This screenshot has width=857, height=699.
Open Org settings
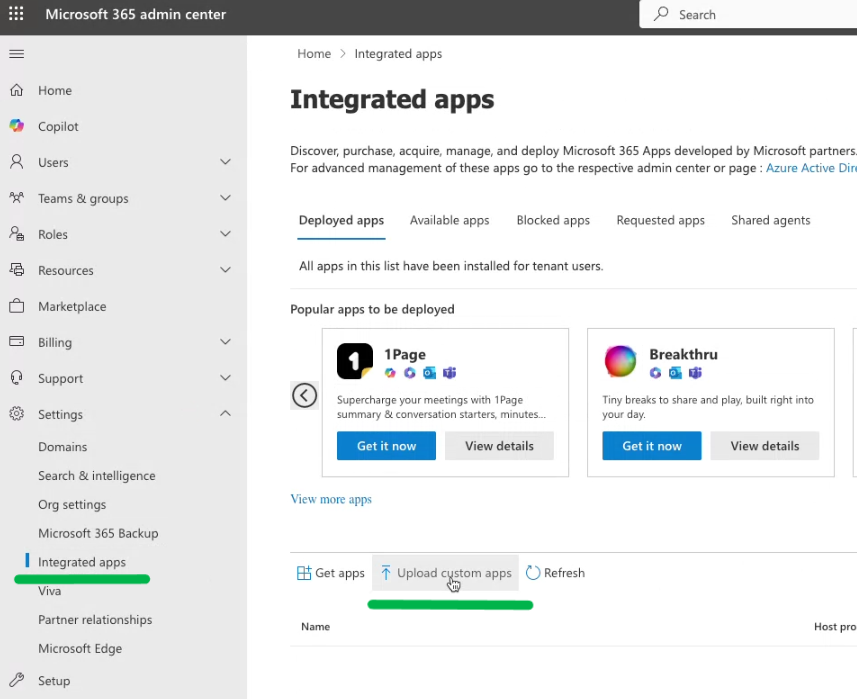72,504
